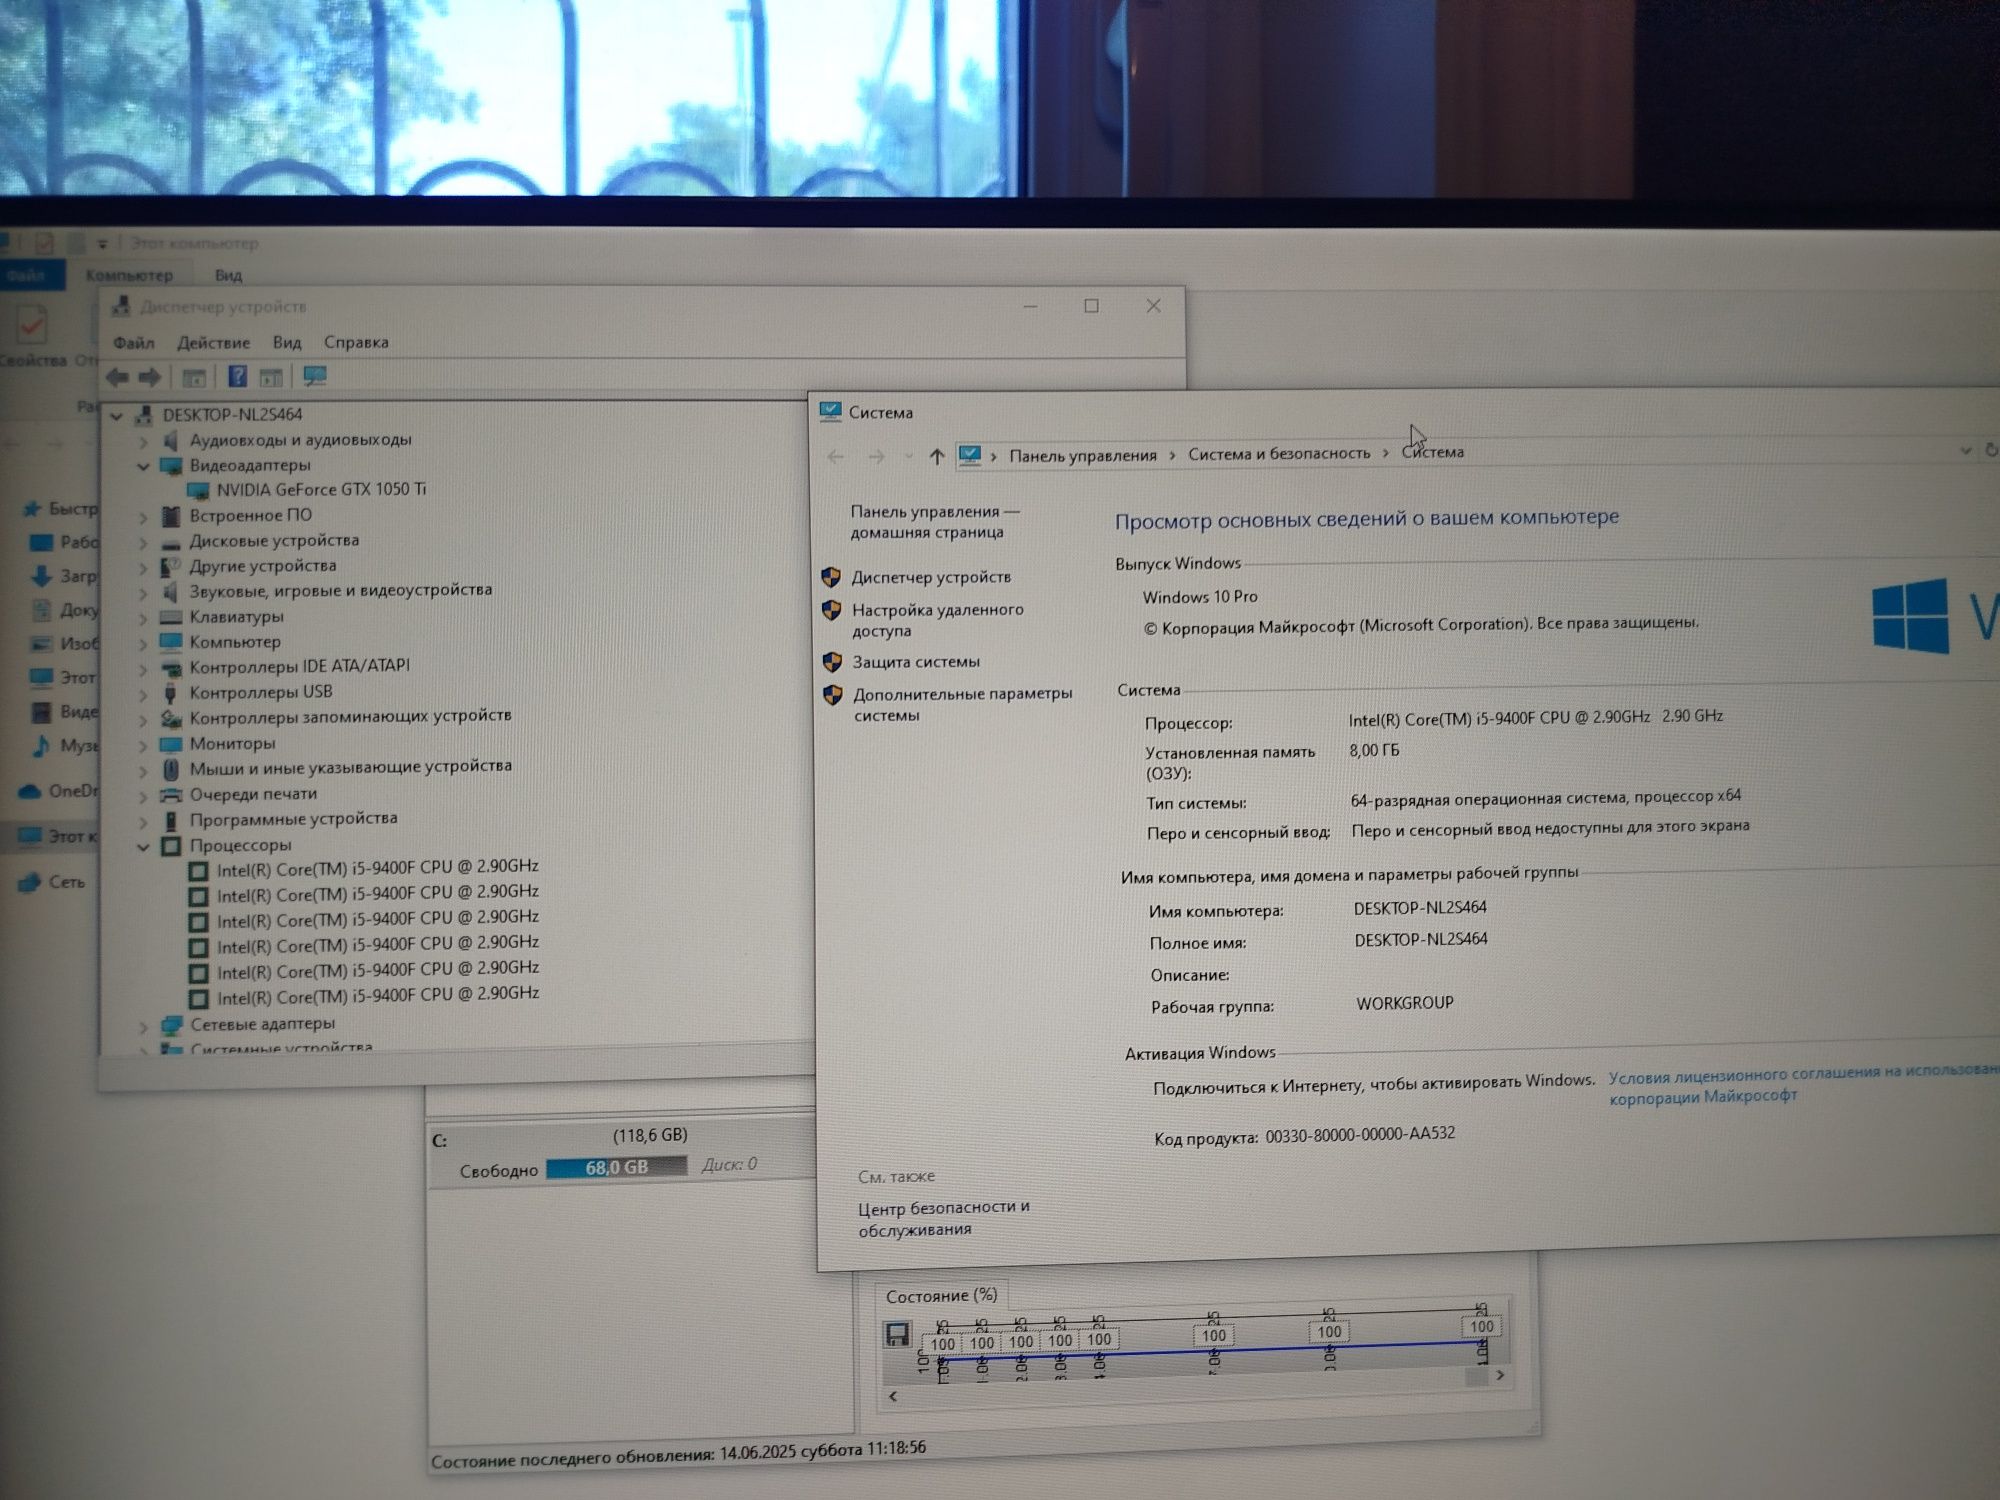The height and width of the screenshot is (1500, 2000).
Task: Select Очереди печати node
Action: pos(253,794)
